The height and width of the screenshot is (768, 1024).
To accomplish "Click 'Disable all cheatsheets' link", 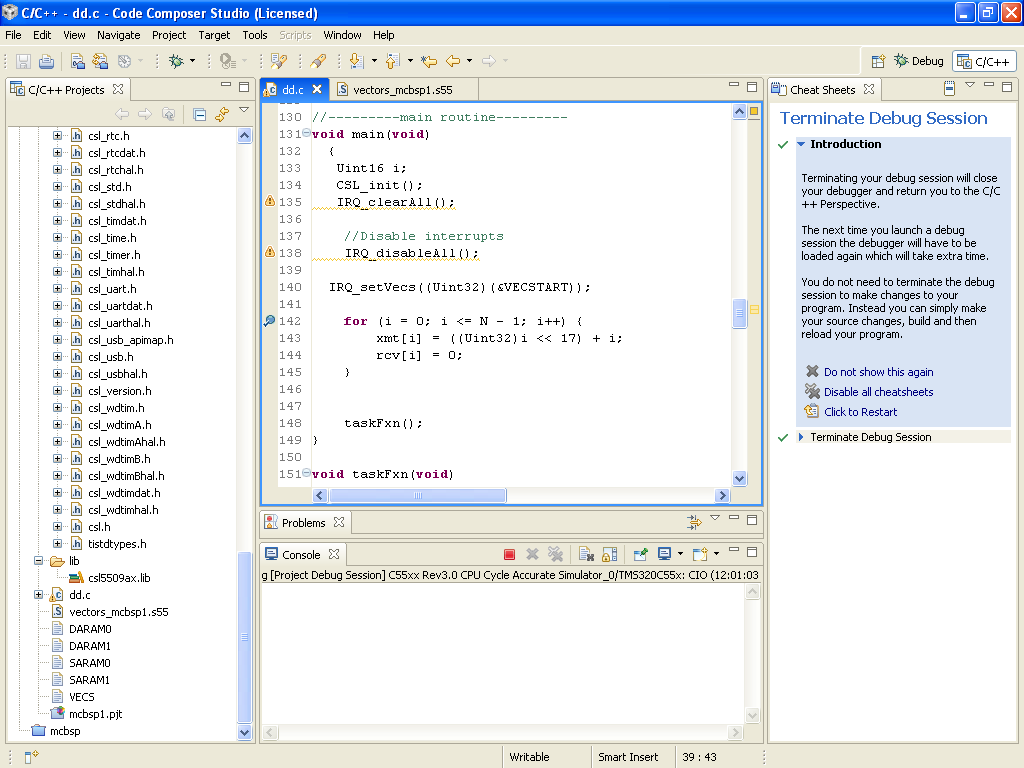I will point(878,392).
